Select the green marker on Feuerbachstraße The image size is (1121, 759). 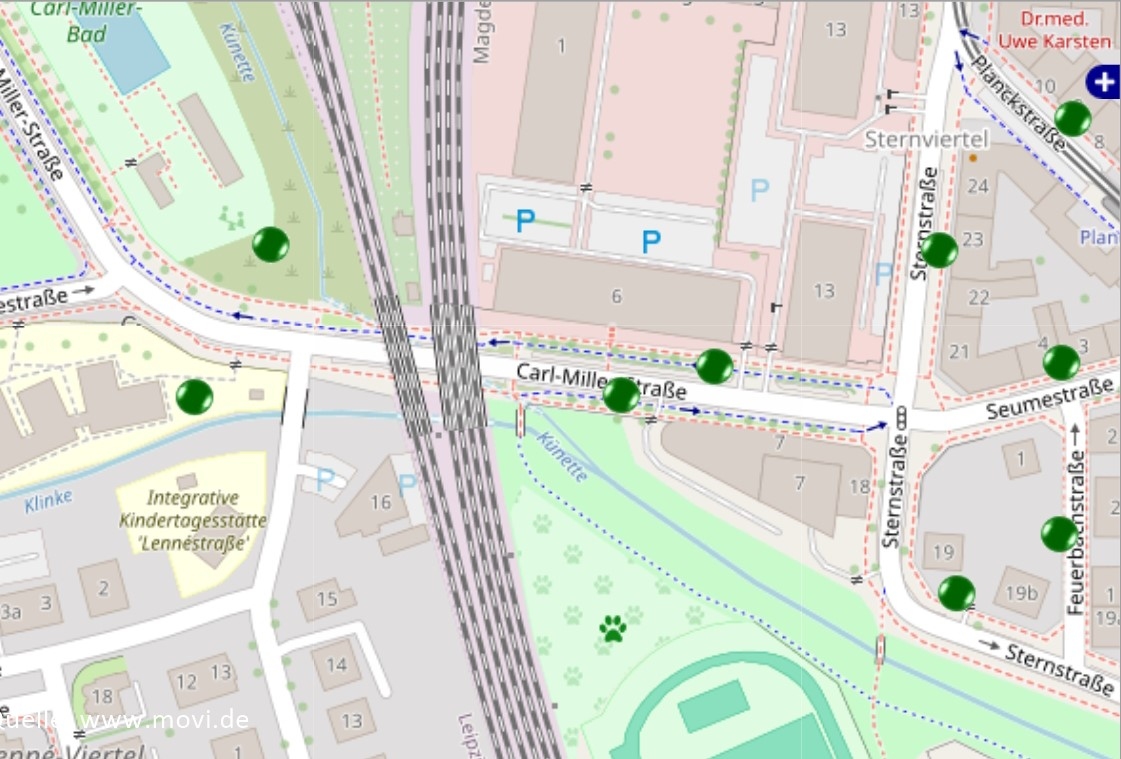1060,534
